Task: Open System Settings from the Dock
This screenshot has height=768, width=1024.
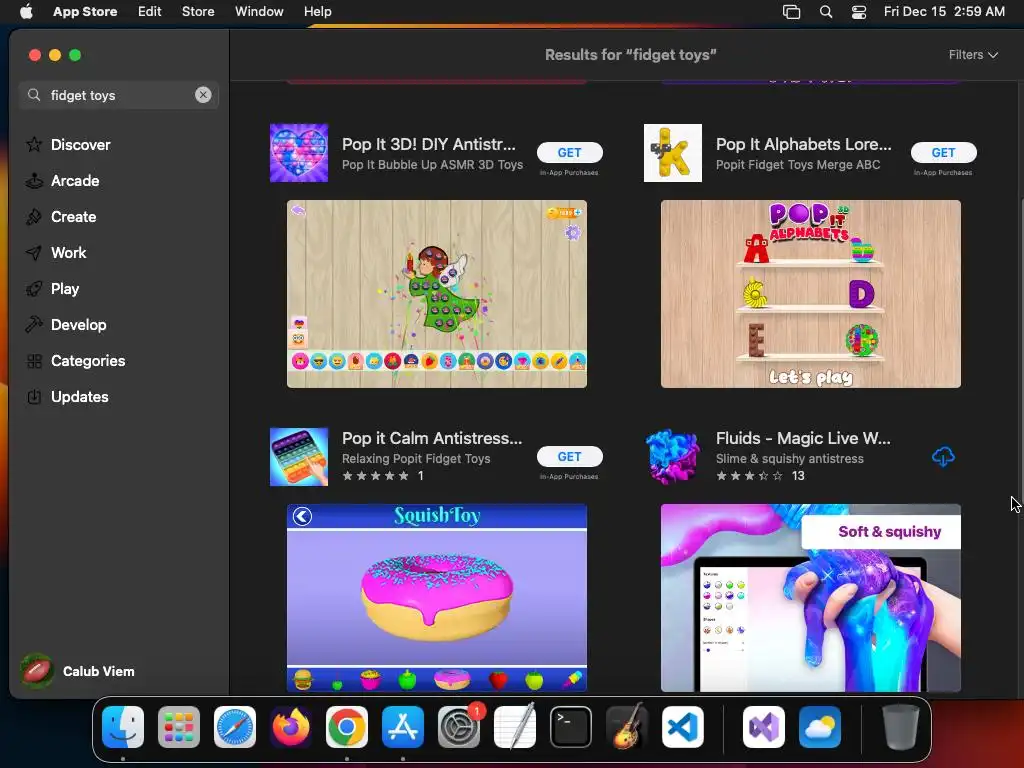Action: click(x=459, y=727)
